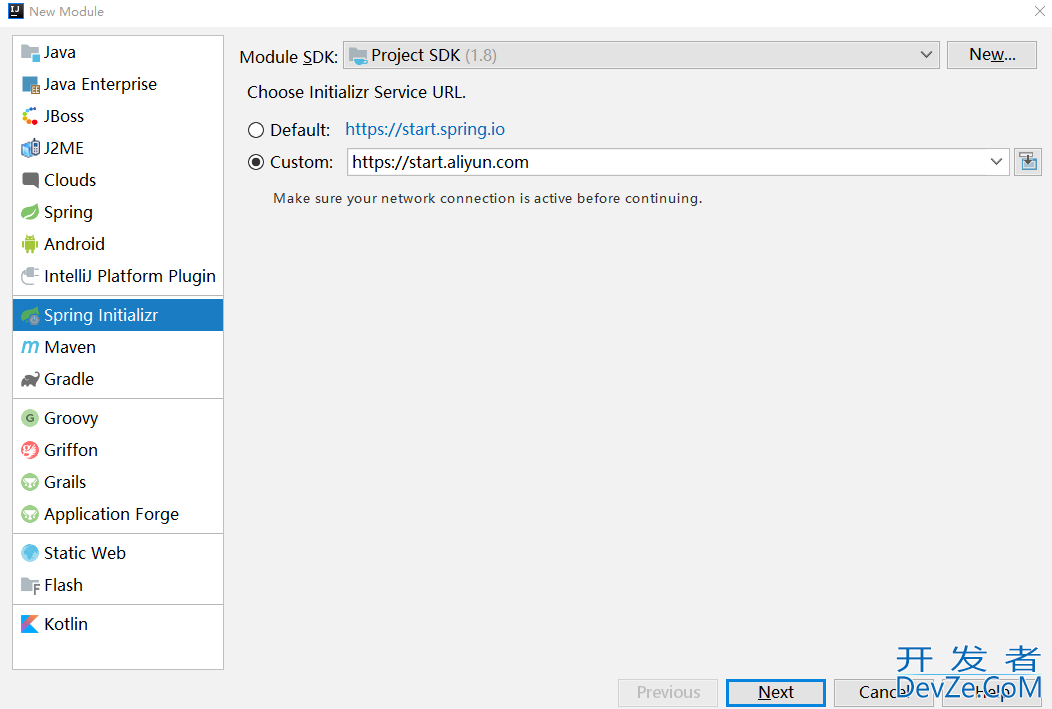Image resolution: width=1052 pixels, height=709 pixels.
Task: Select the Default service URL radio button
Action: (256, 130)
